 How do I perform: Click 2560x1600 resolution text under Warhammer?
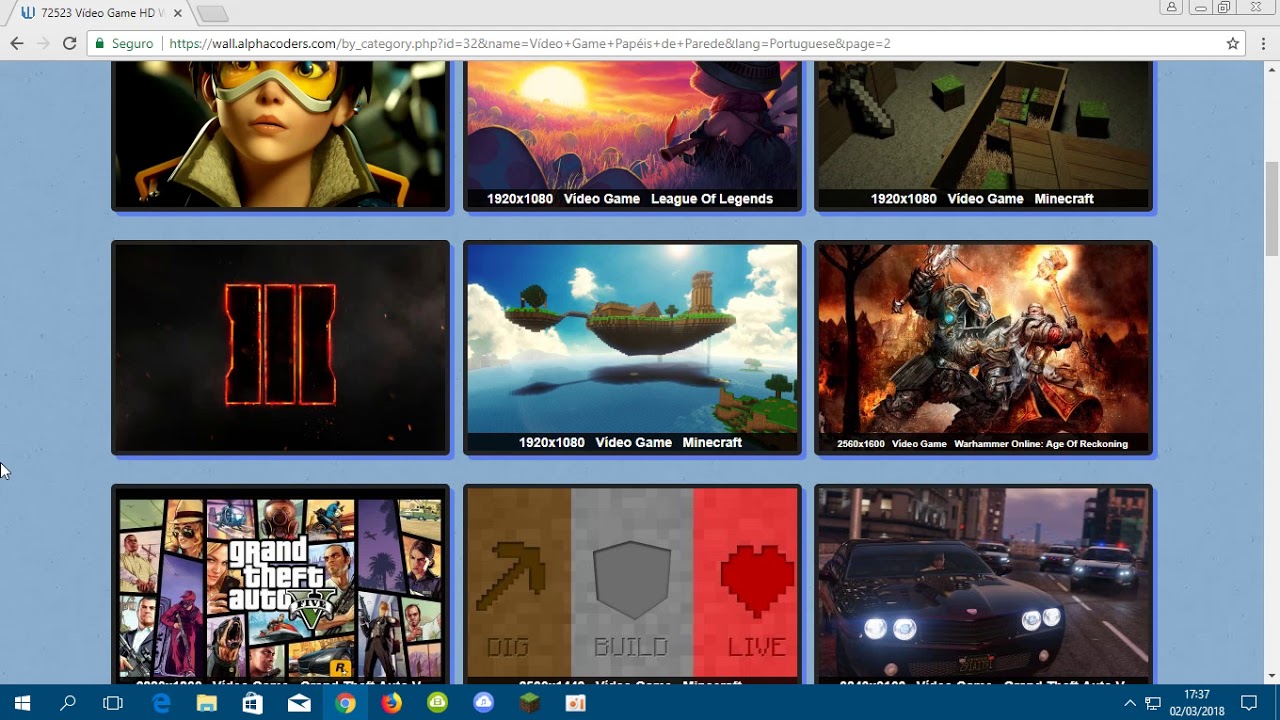pyautogui.click(x=861, y=444)
